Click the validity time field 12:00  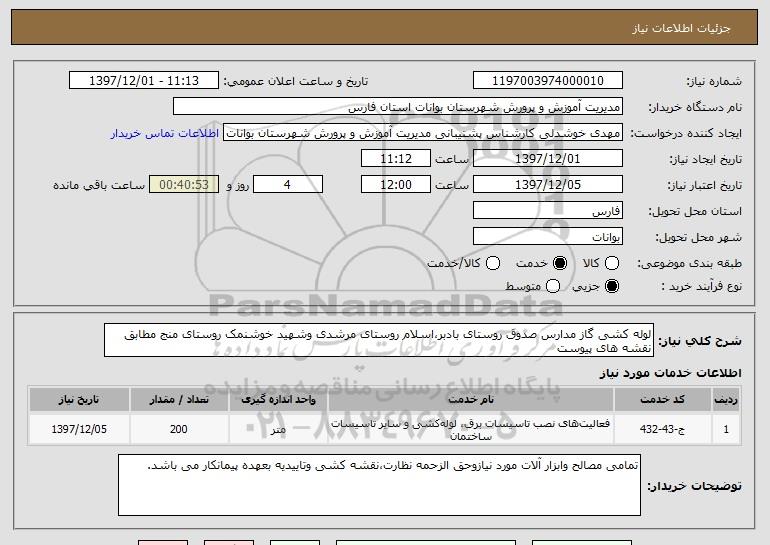(396, 185)
